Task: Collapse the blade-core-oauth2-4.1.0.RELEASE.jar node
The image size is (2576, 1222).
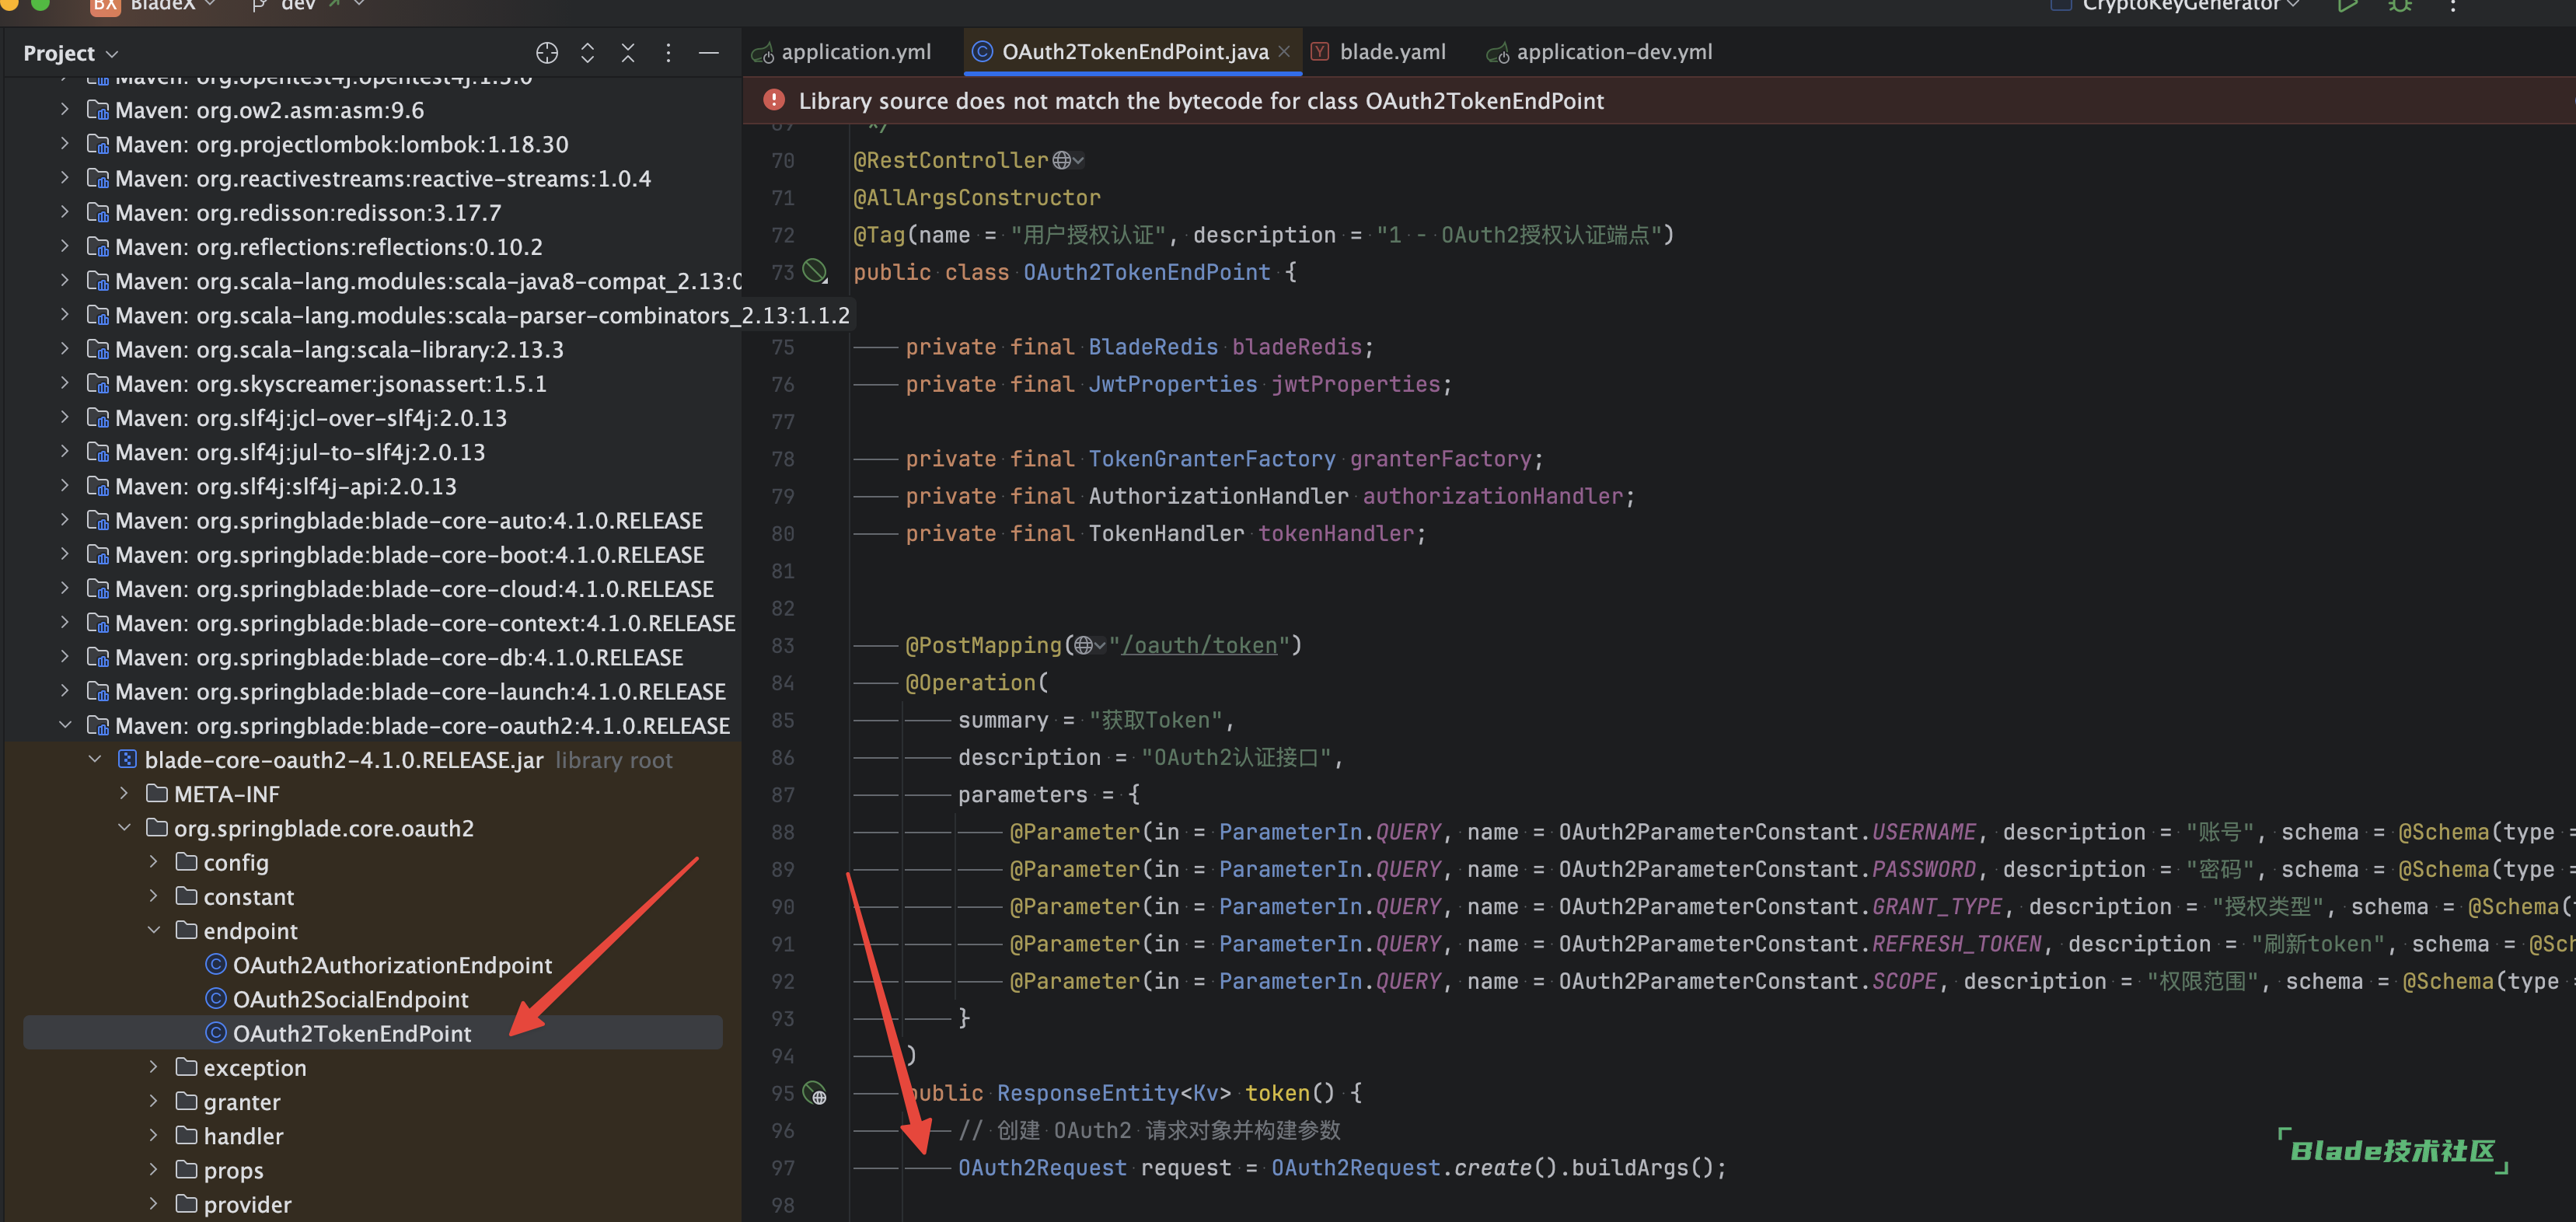Action: pos(95,759)
